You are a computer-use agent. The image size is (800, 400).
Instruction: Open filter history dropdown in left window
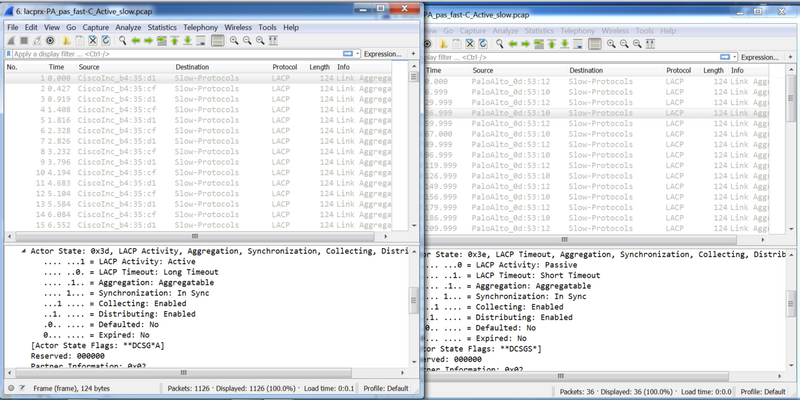(357, 54)
